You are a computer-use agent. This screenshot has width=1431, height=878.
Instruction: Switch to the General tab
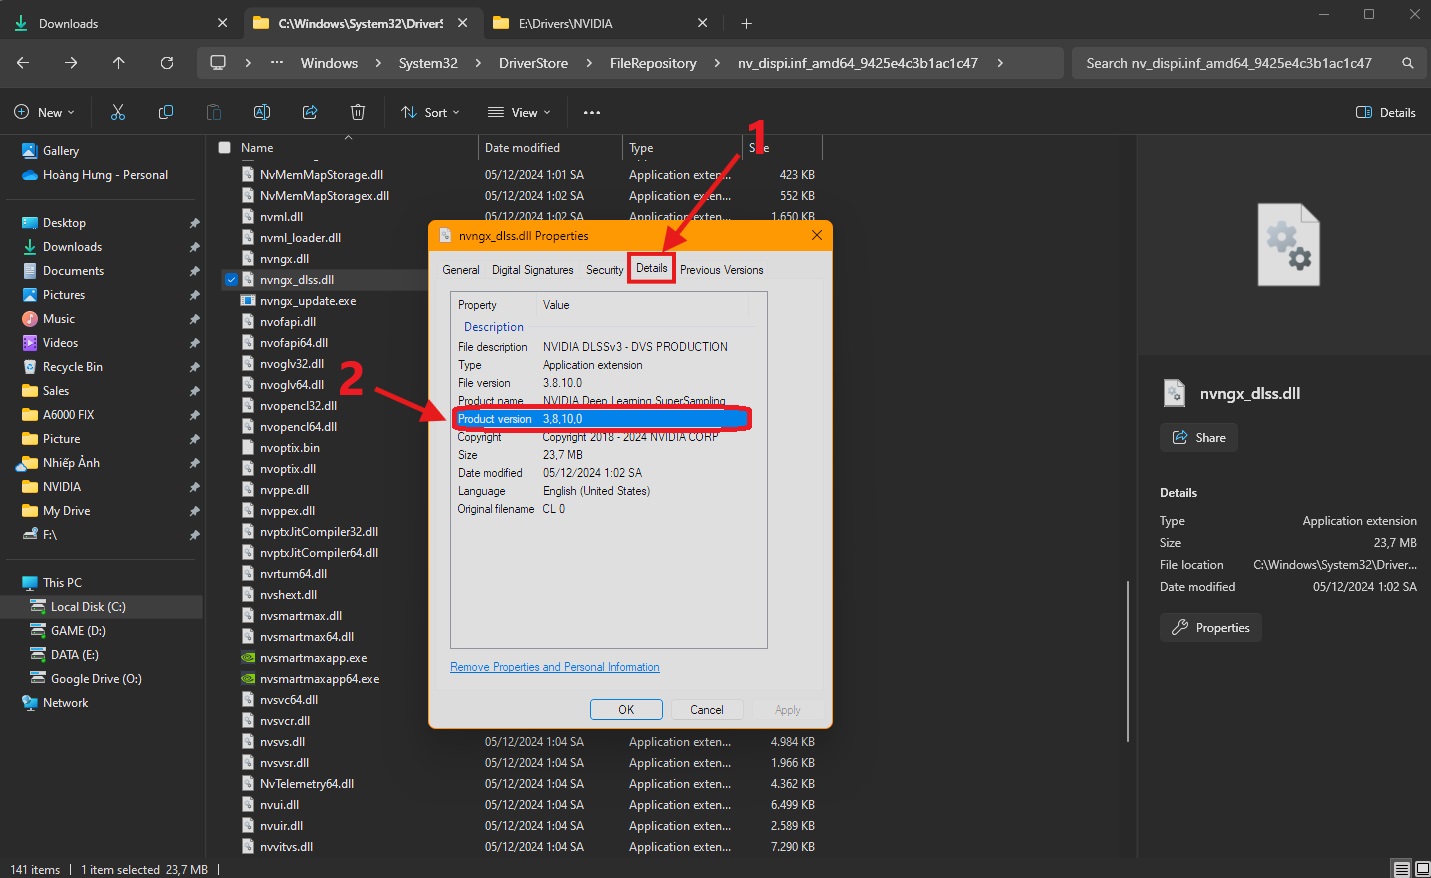click(x=461, y=270)
